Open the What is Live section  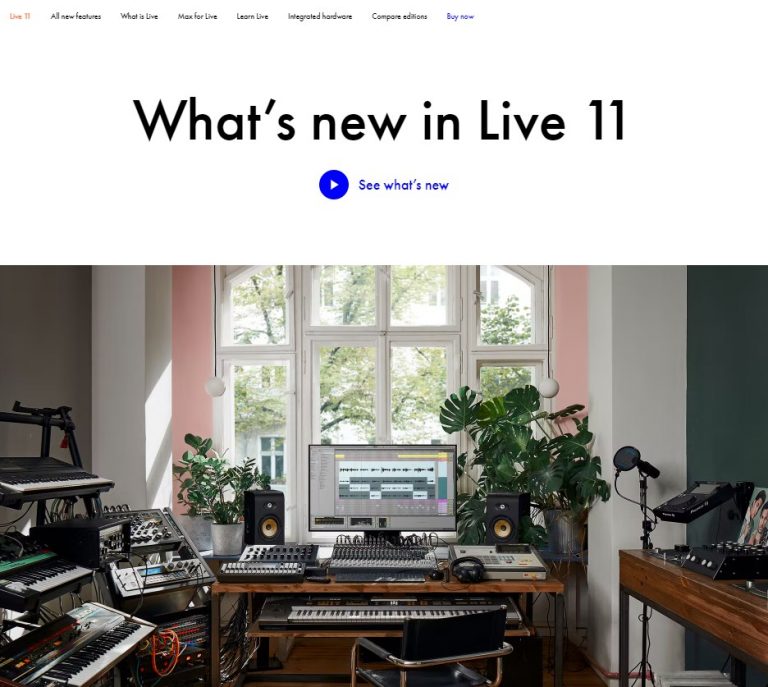coord(139,16)
